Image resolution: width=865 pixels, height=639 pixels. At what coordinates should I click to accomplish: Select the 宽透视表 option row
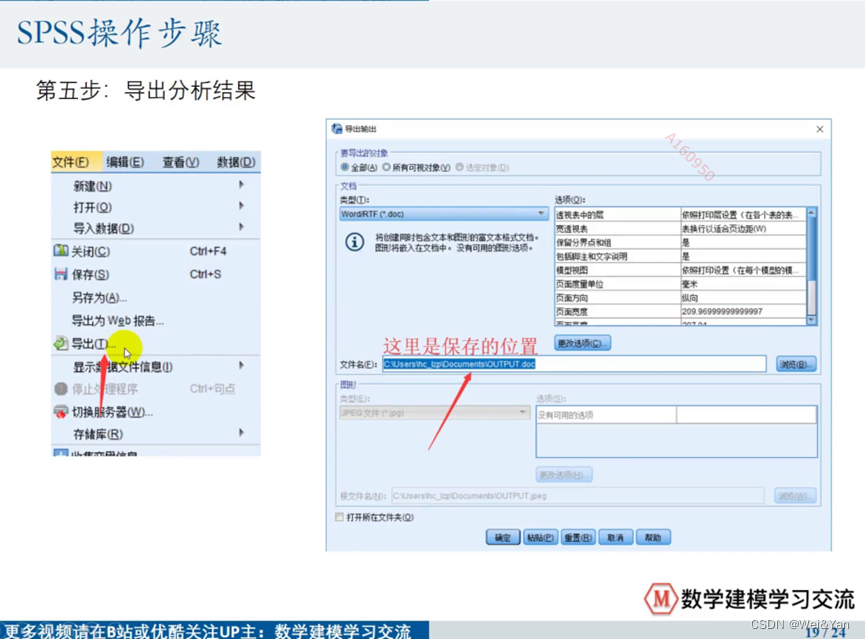680,228
